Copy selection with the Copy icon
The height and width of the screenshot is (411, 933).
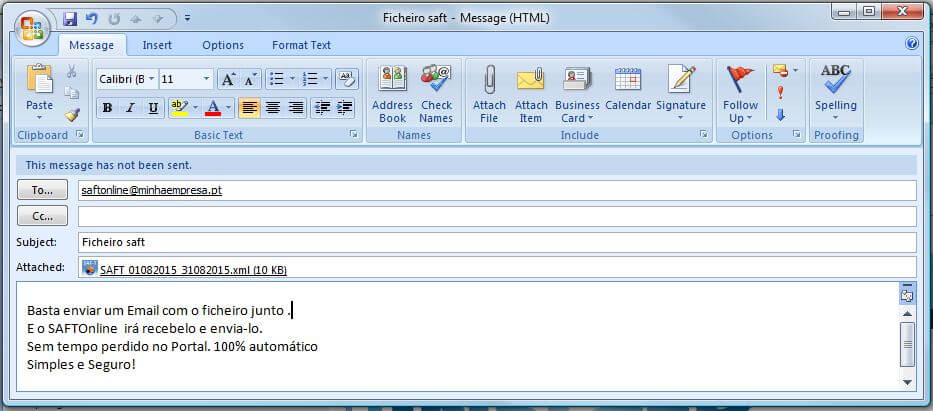pos(72,93)
